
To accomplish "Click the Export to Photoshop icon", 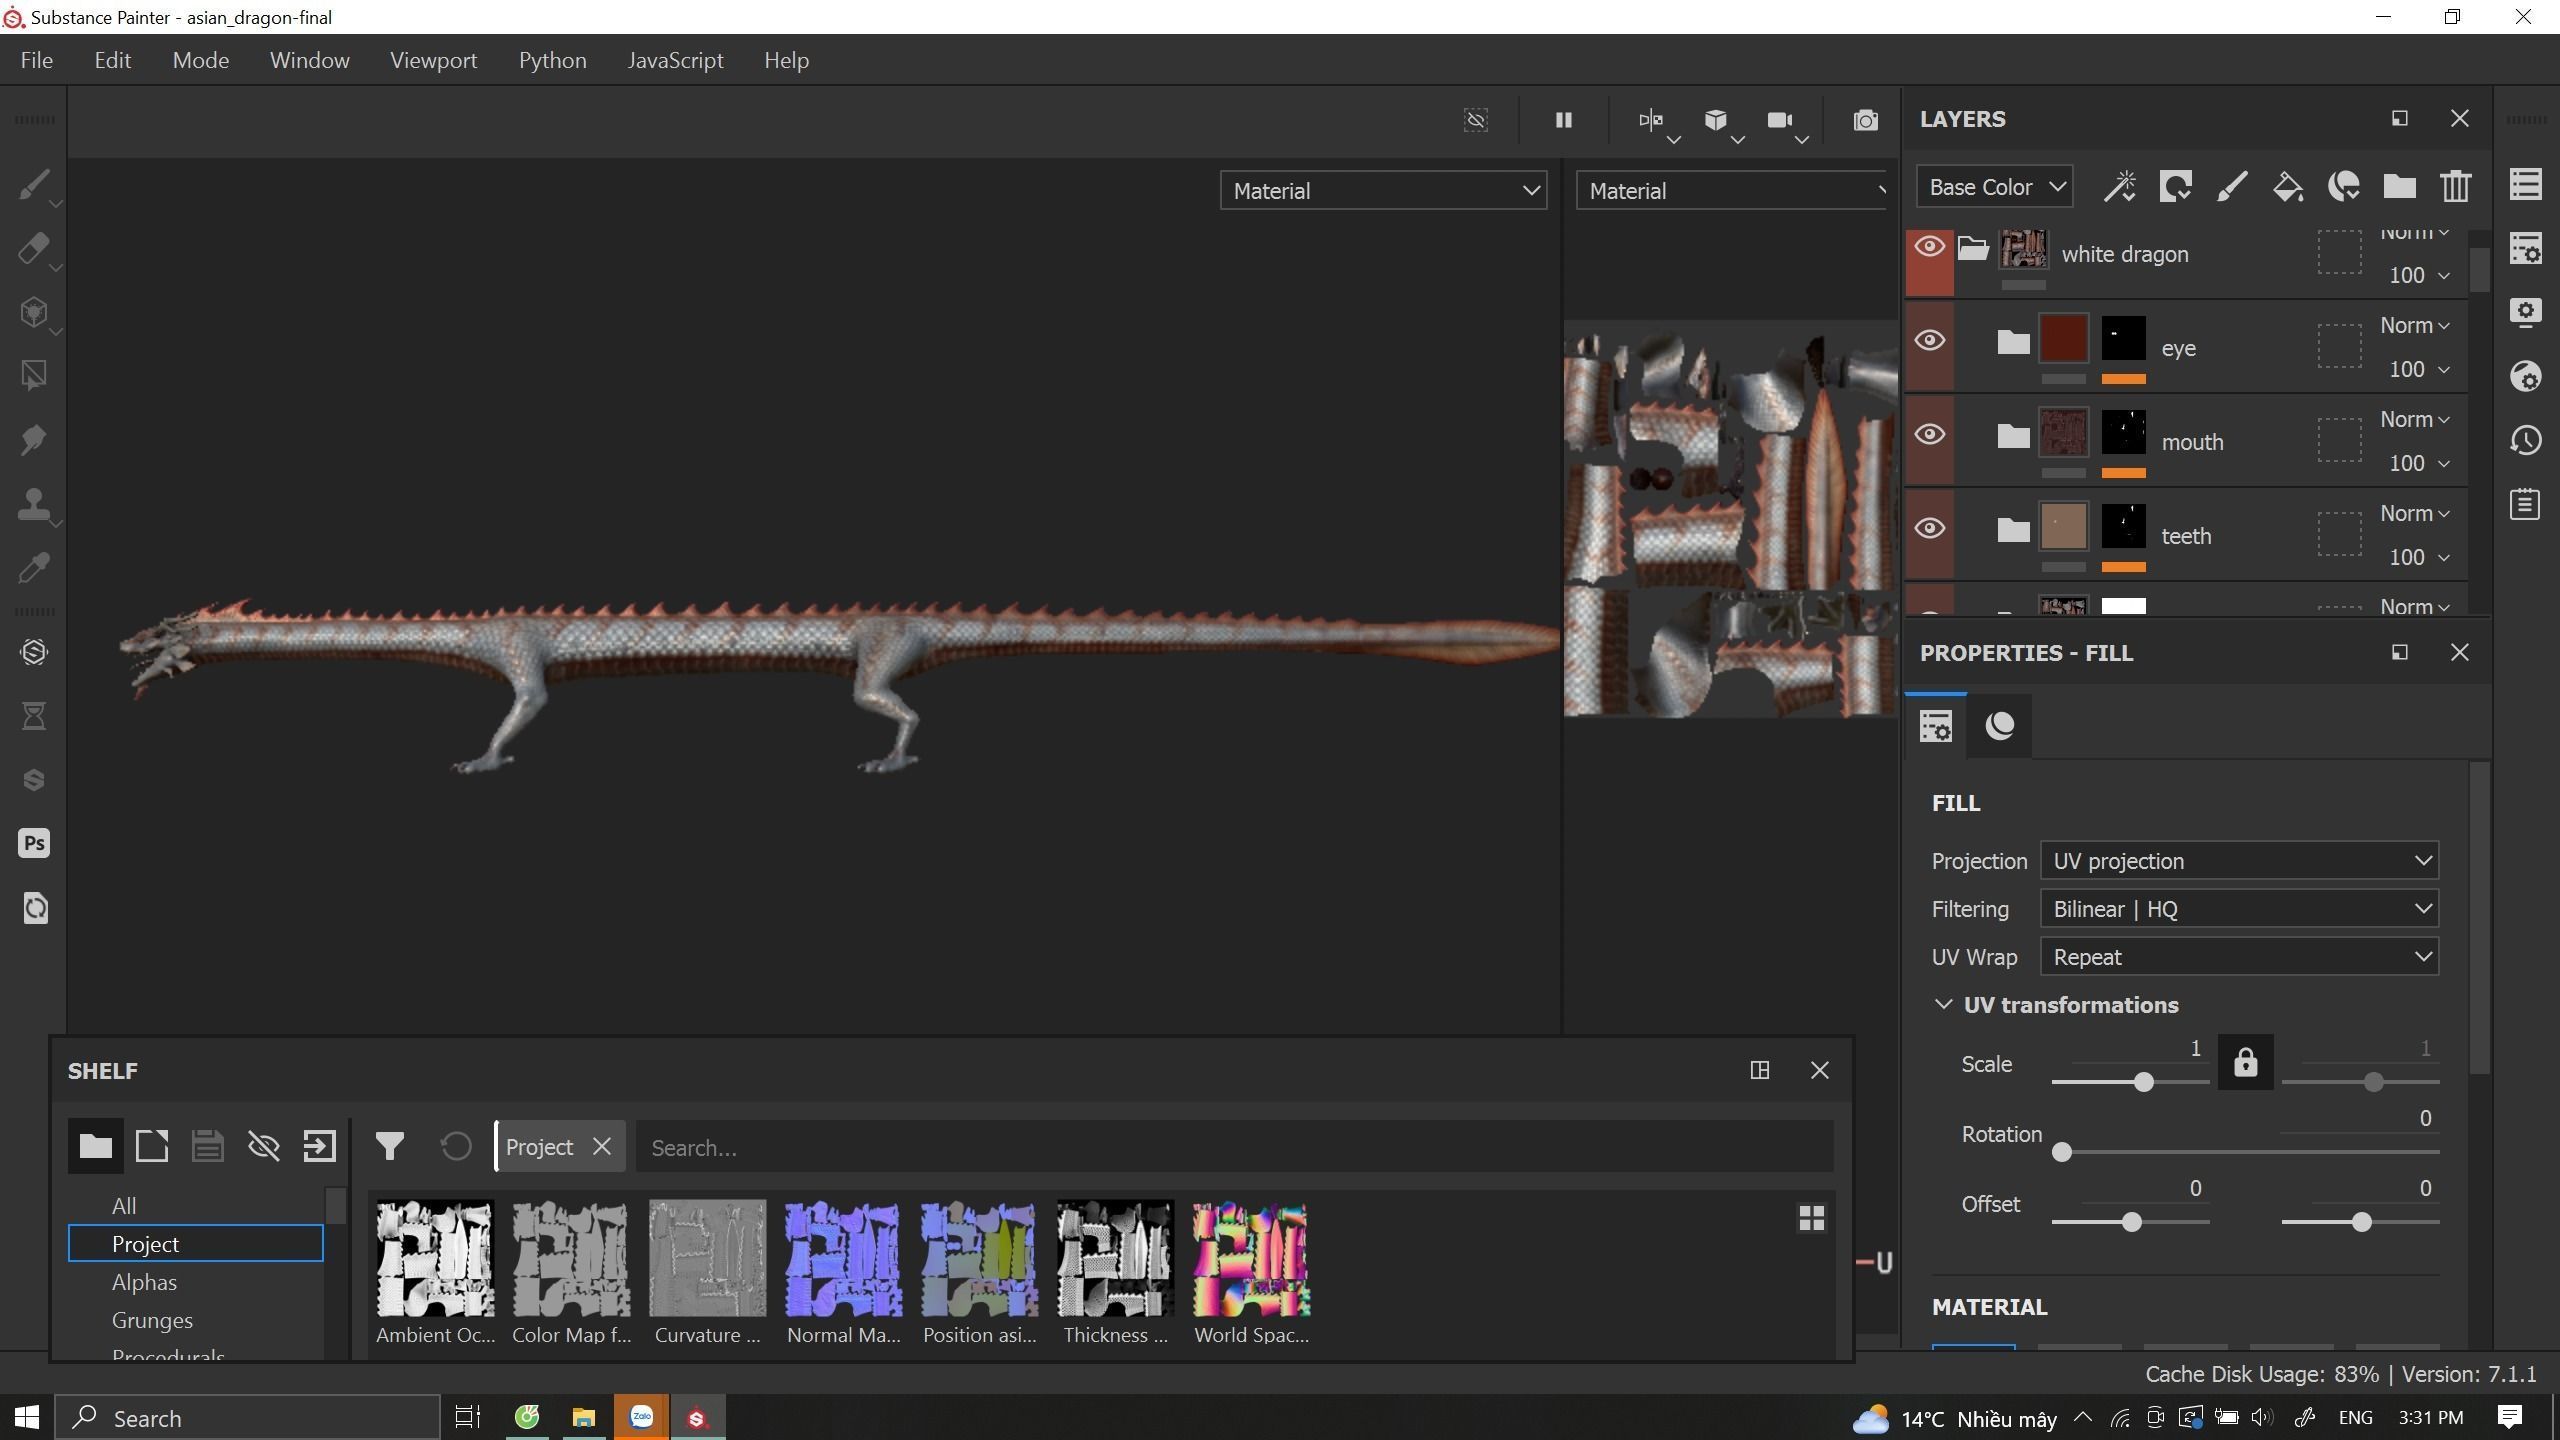I will [33, 843].
